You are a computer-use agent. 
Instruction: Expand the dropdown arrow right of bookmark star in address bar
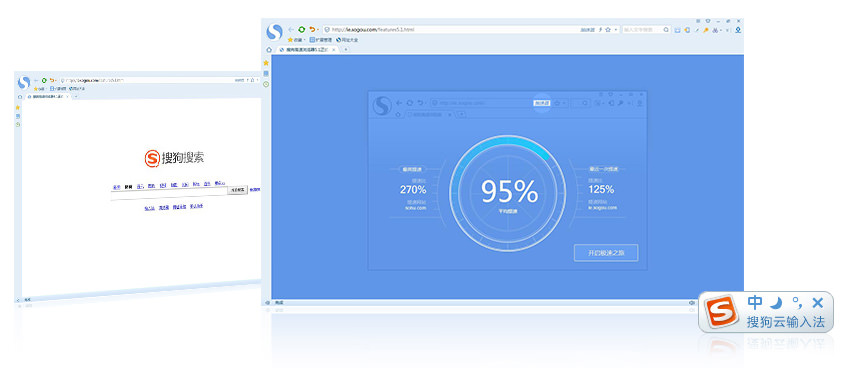pos(616,29)
